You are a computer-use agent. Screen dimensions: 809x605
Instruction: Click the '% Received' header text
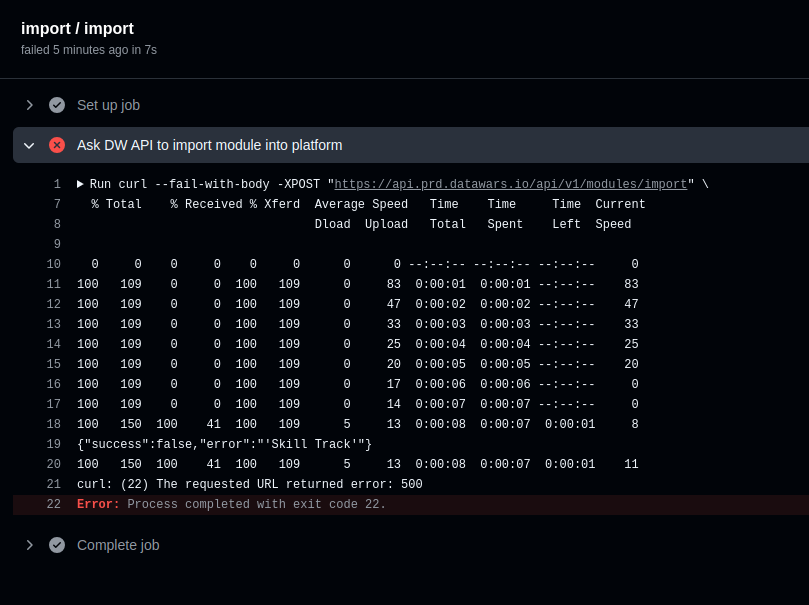206,204
